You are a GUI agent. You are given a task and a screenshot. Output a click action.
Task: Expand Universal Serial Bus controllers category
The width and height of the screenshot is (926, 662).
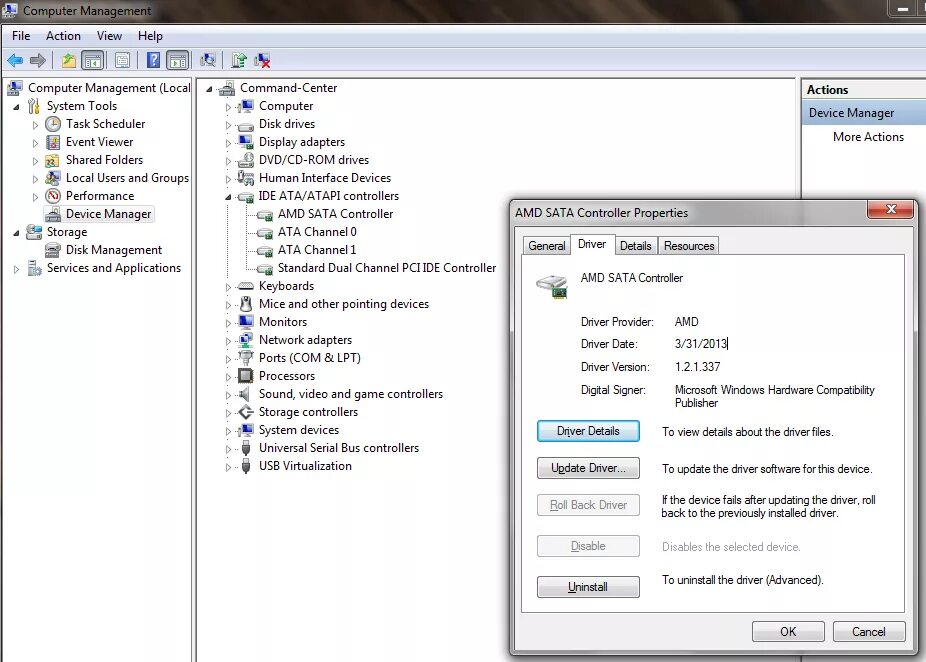coord(229,449)
